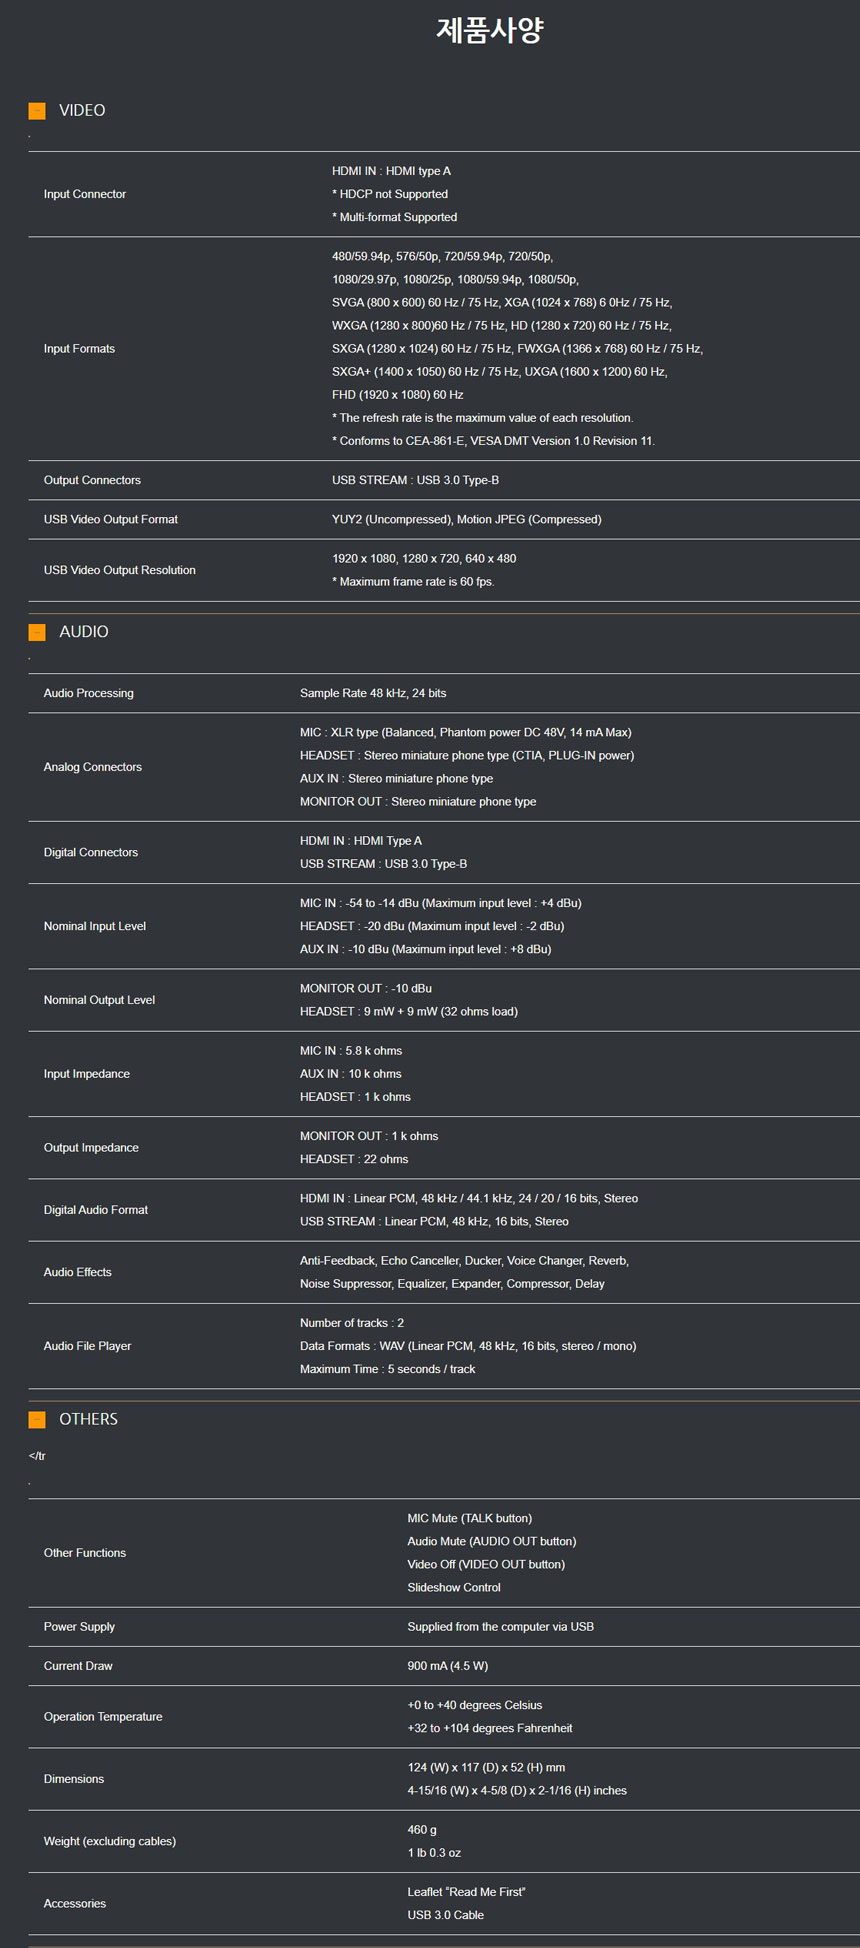Click the Input Formats row label
860x1948 pixels.
(79, 349)
